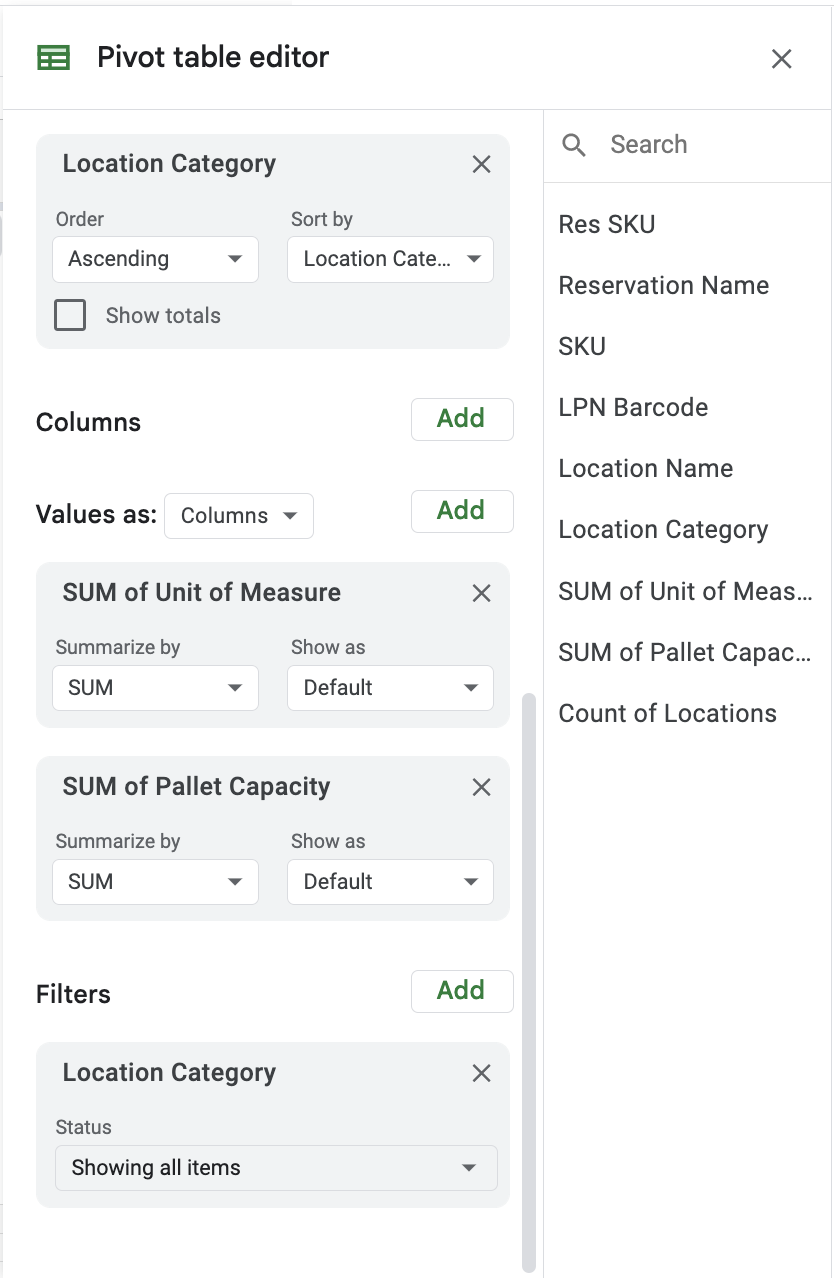The image size is (834, 1278).
Task: Remove the SUM of Pallet Capacity value
Action: pos(481,787)
